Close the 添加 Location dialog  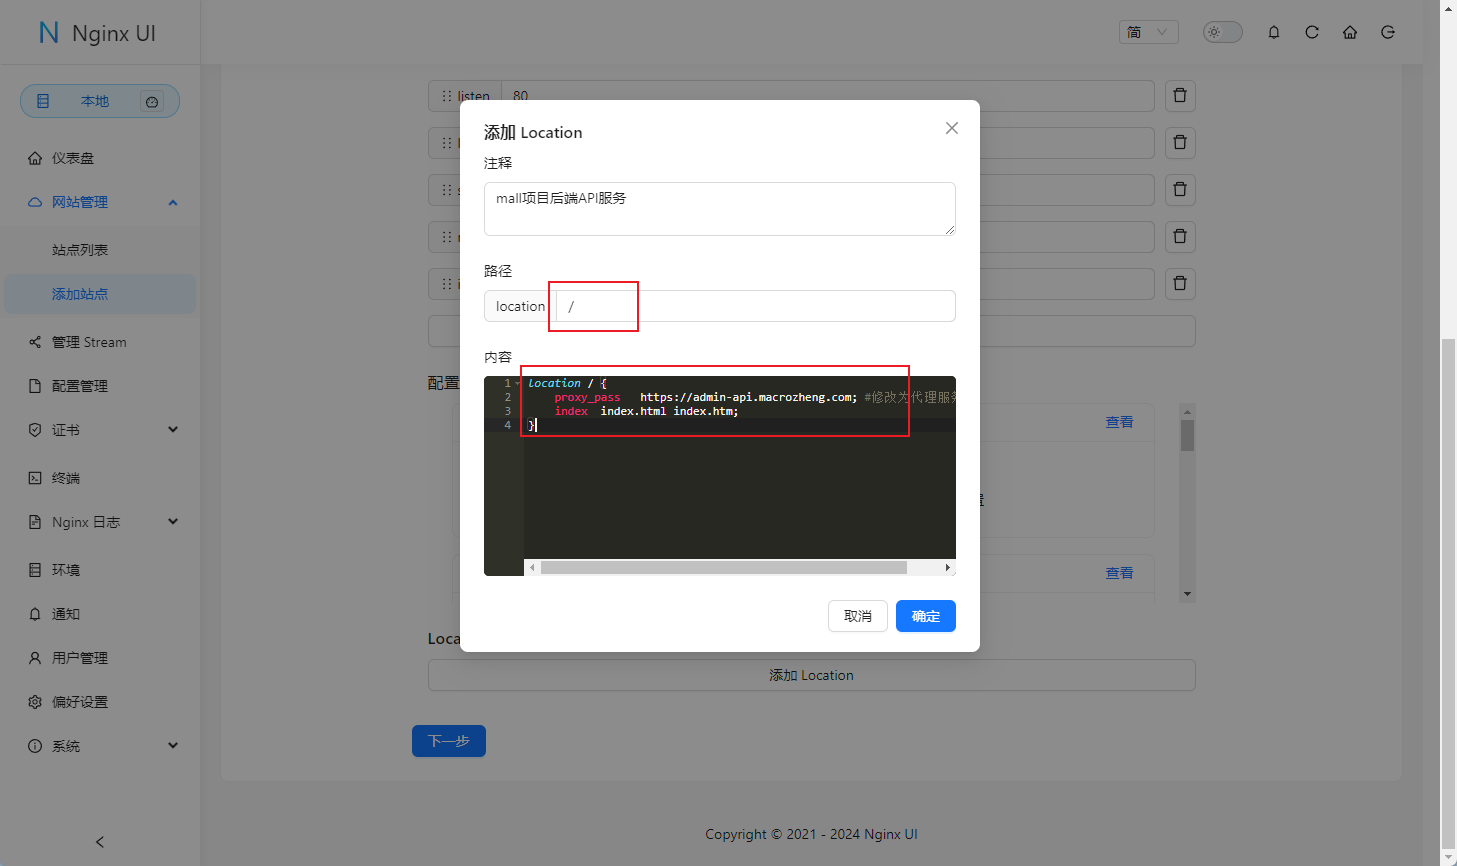point(952,128)
